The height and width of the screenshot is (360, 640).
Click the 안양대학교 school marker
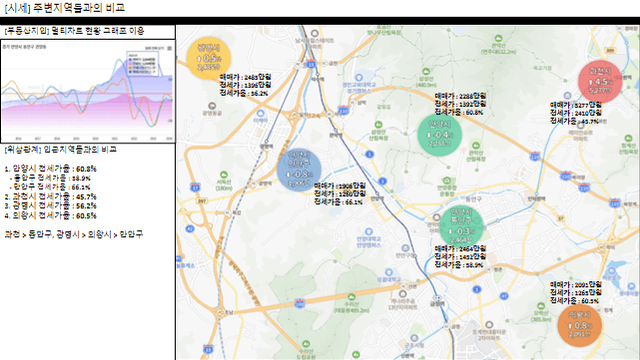pos(369,232)
